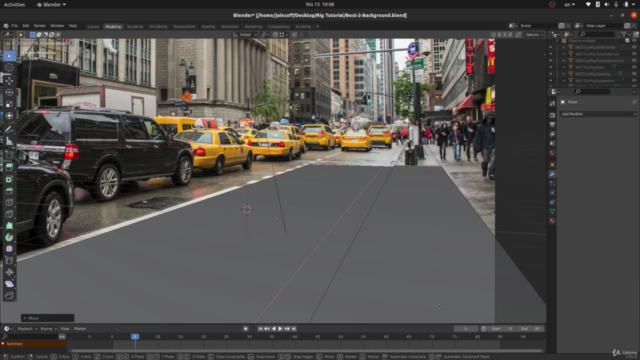Toggle Z axis mesh mirror
This screenshot has width=640, height=360.
coord(510,35)
